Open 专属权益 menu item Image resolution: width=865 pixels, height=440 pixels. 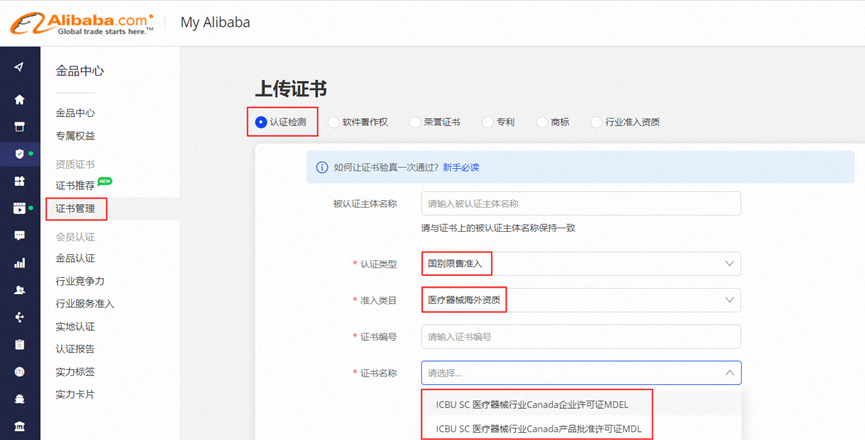pyautogui.click(x=75, y=136)
